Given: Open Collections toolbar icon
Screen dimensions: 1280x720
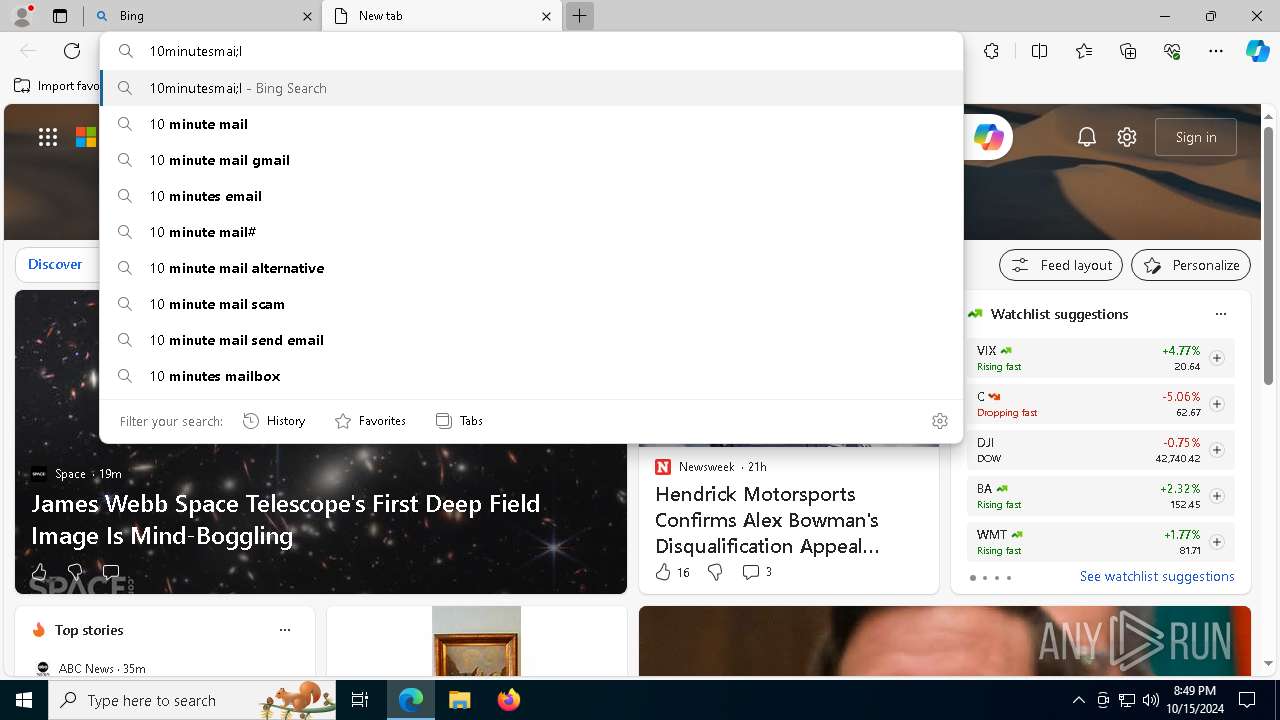Looking at the screenshot, I should (x=1128, y=51).
